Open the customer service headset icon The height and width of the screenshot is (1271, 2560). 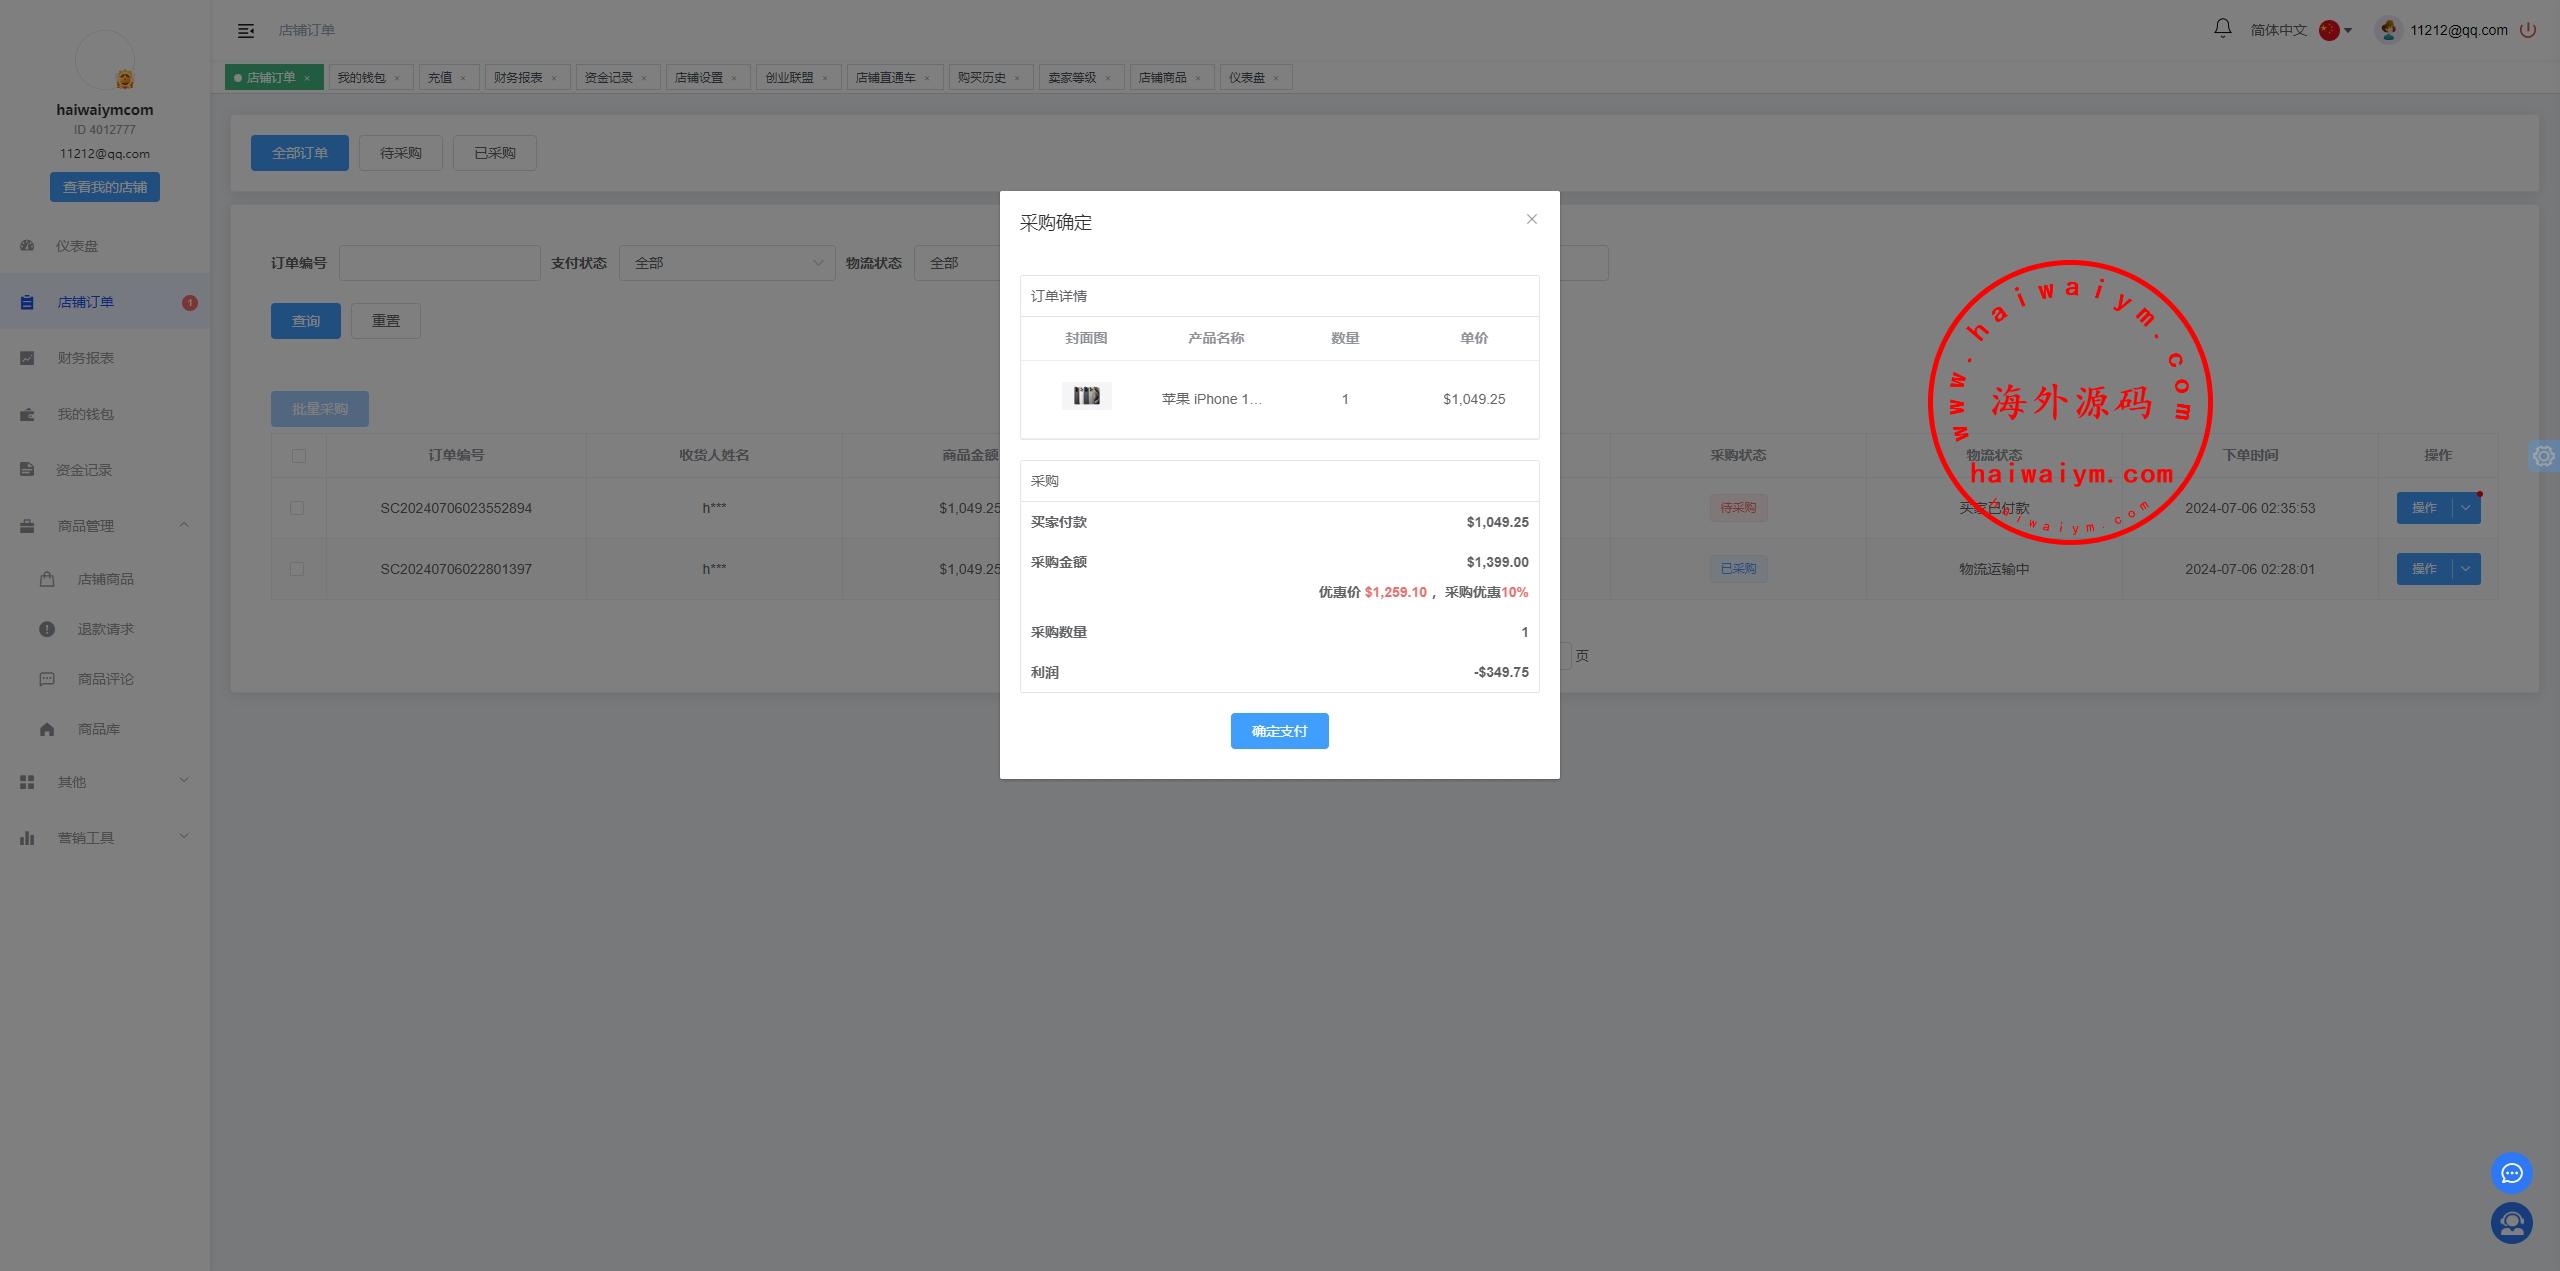(2511, 1222)
